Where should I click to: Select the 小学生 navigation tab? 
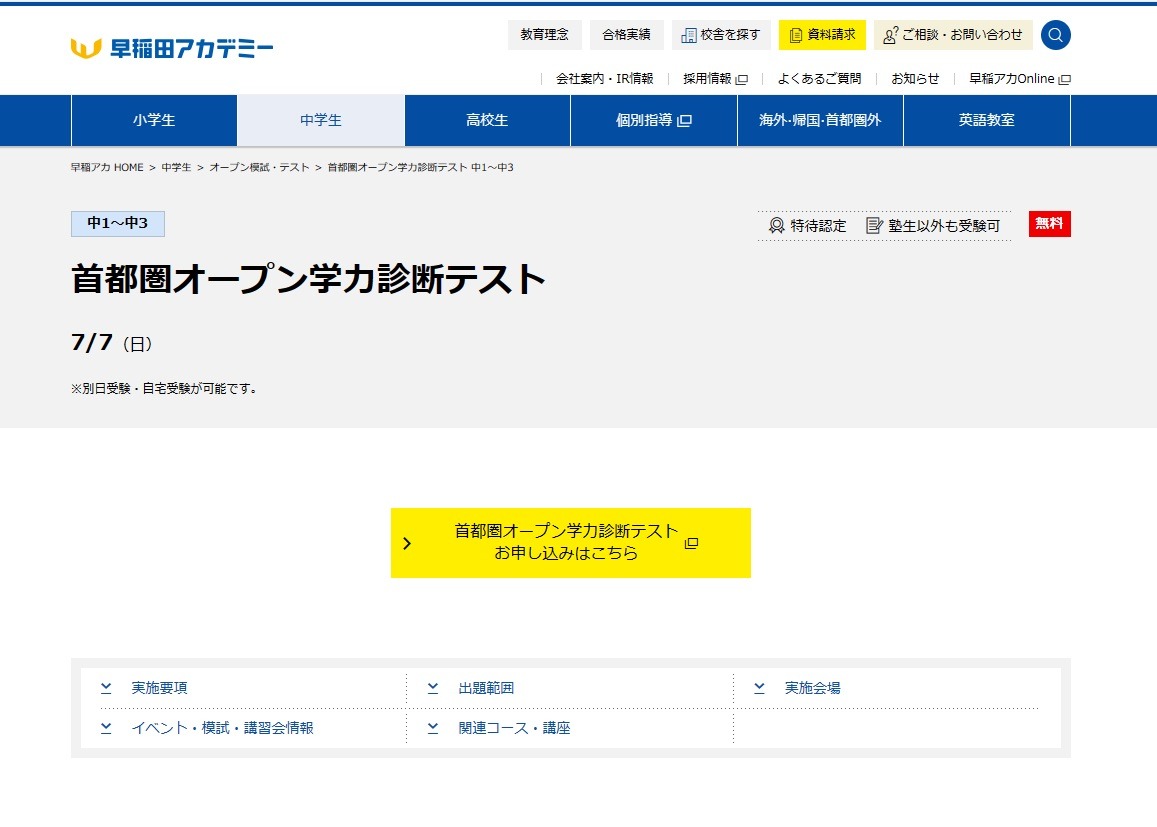[x=154, y=120]
